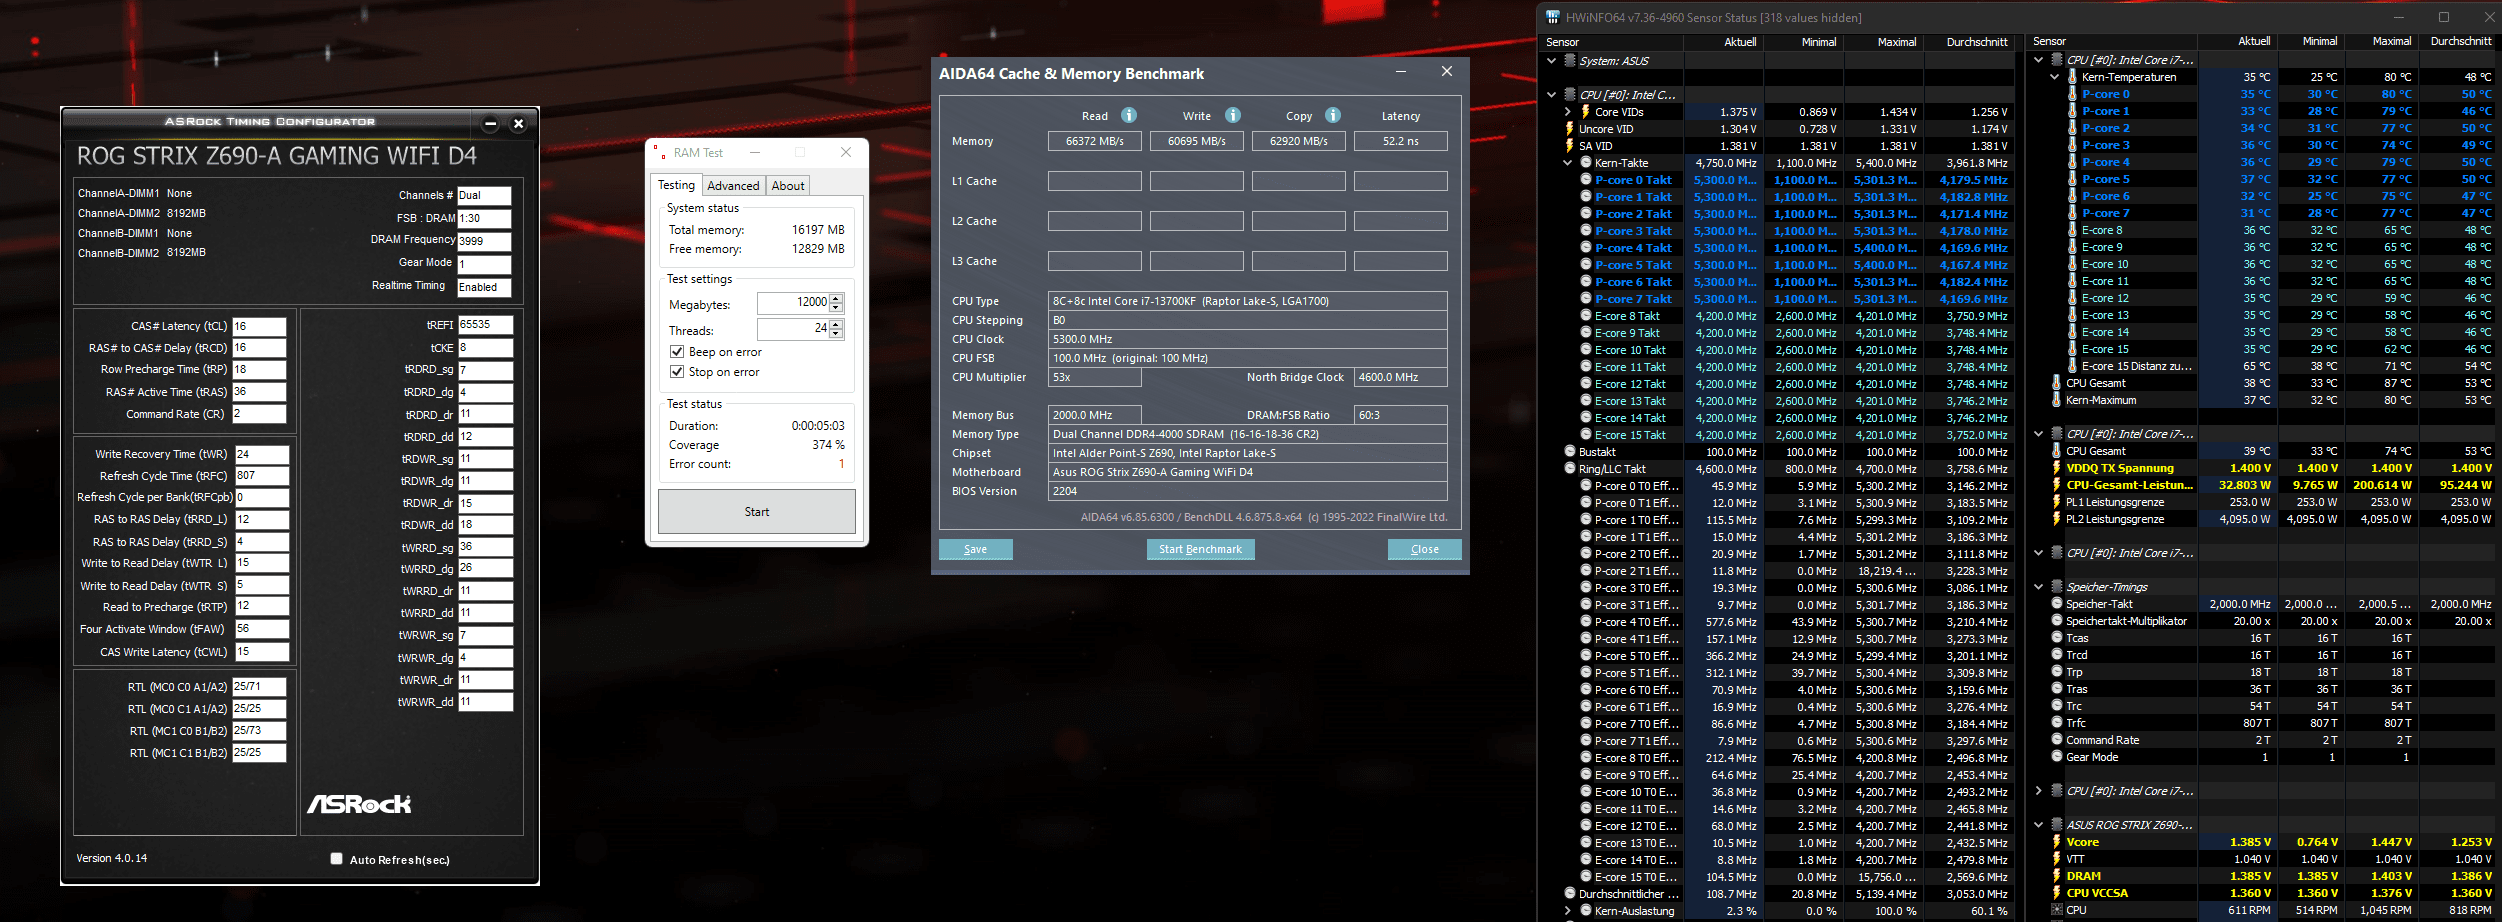Click the RAM Test app icon
This screenshot has width=2502, height=922.
[x=659, y=152]
